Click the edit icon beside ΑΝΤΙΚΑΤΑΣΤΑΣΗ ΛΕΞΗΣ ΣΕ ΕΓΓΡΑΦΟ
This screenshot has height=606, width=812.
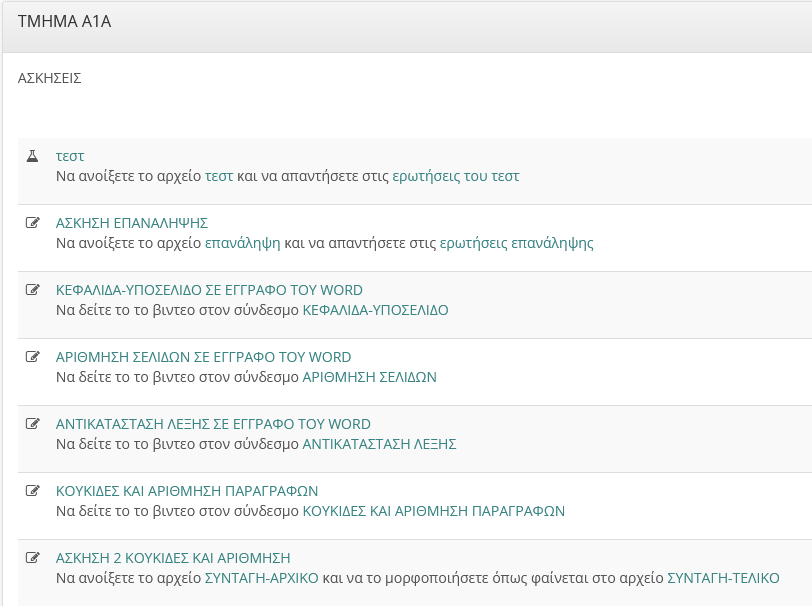[x=32, y=424]
